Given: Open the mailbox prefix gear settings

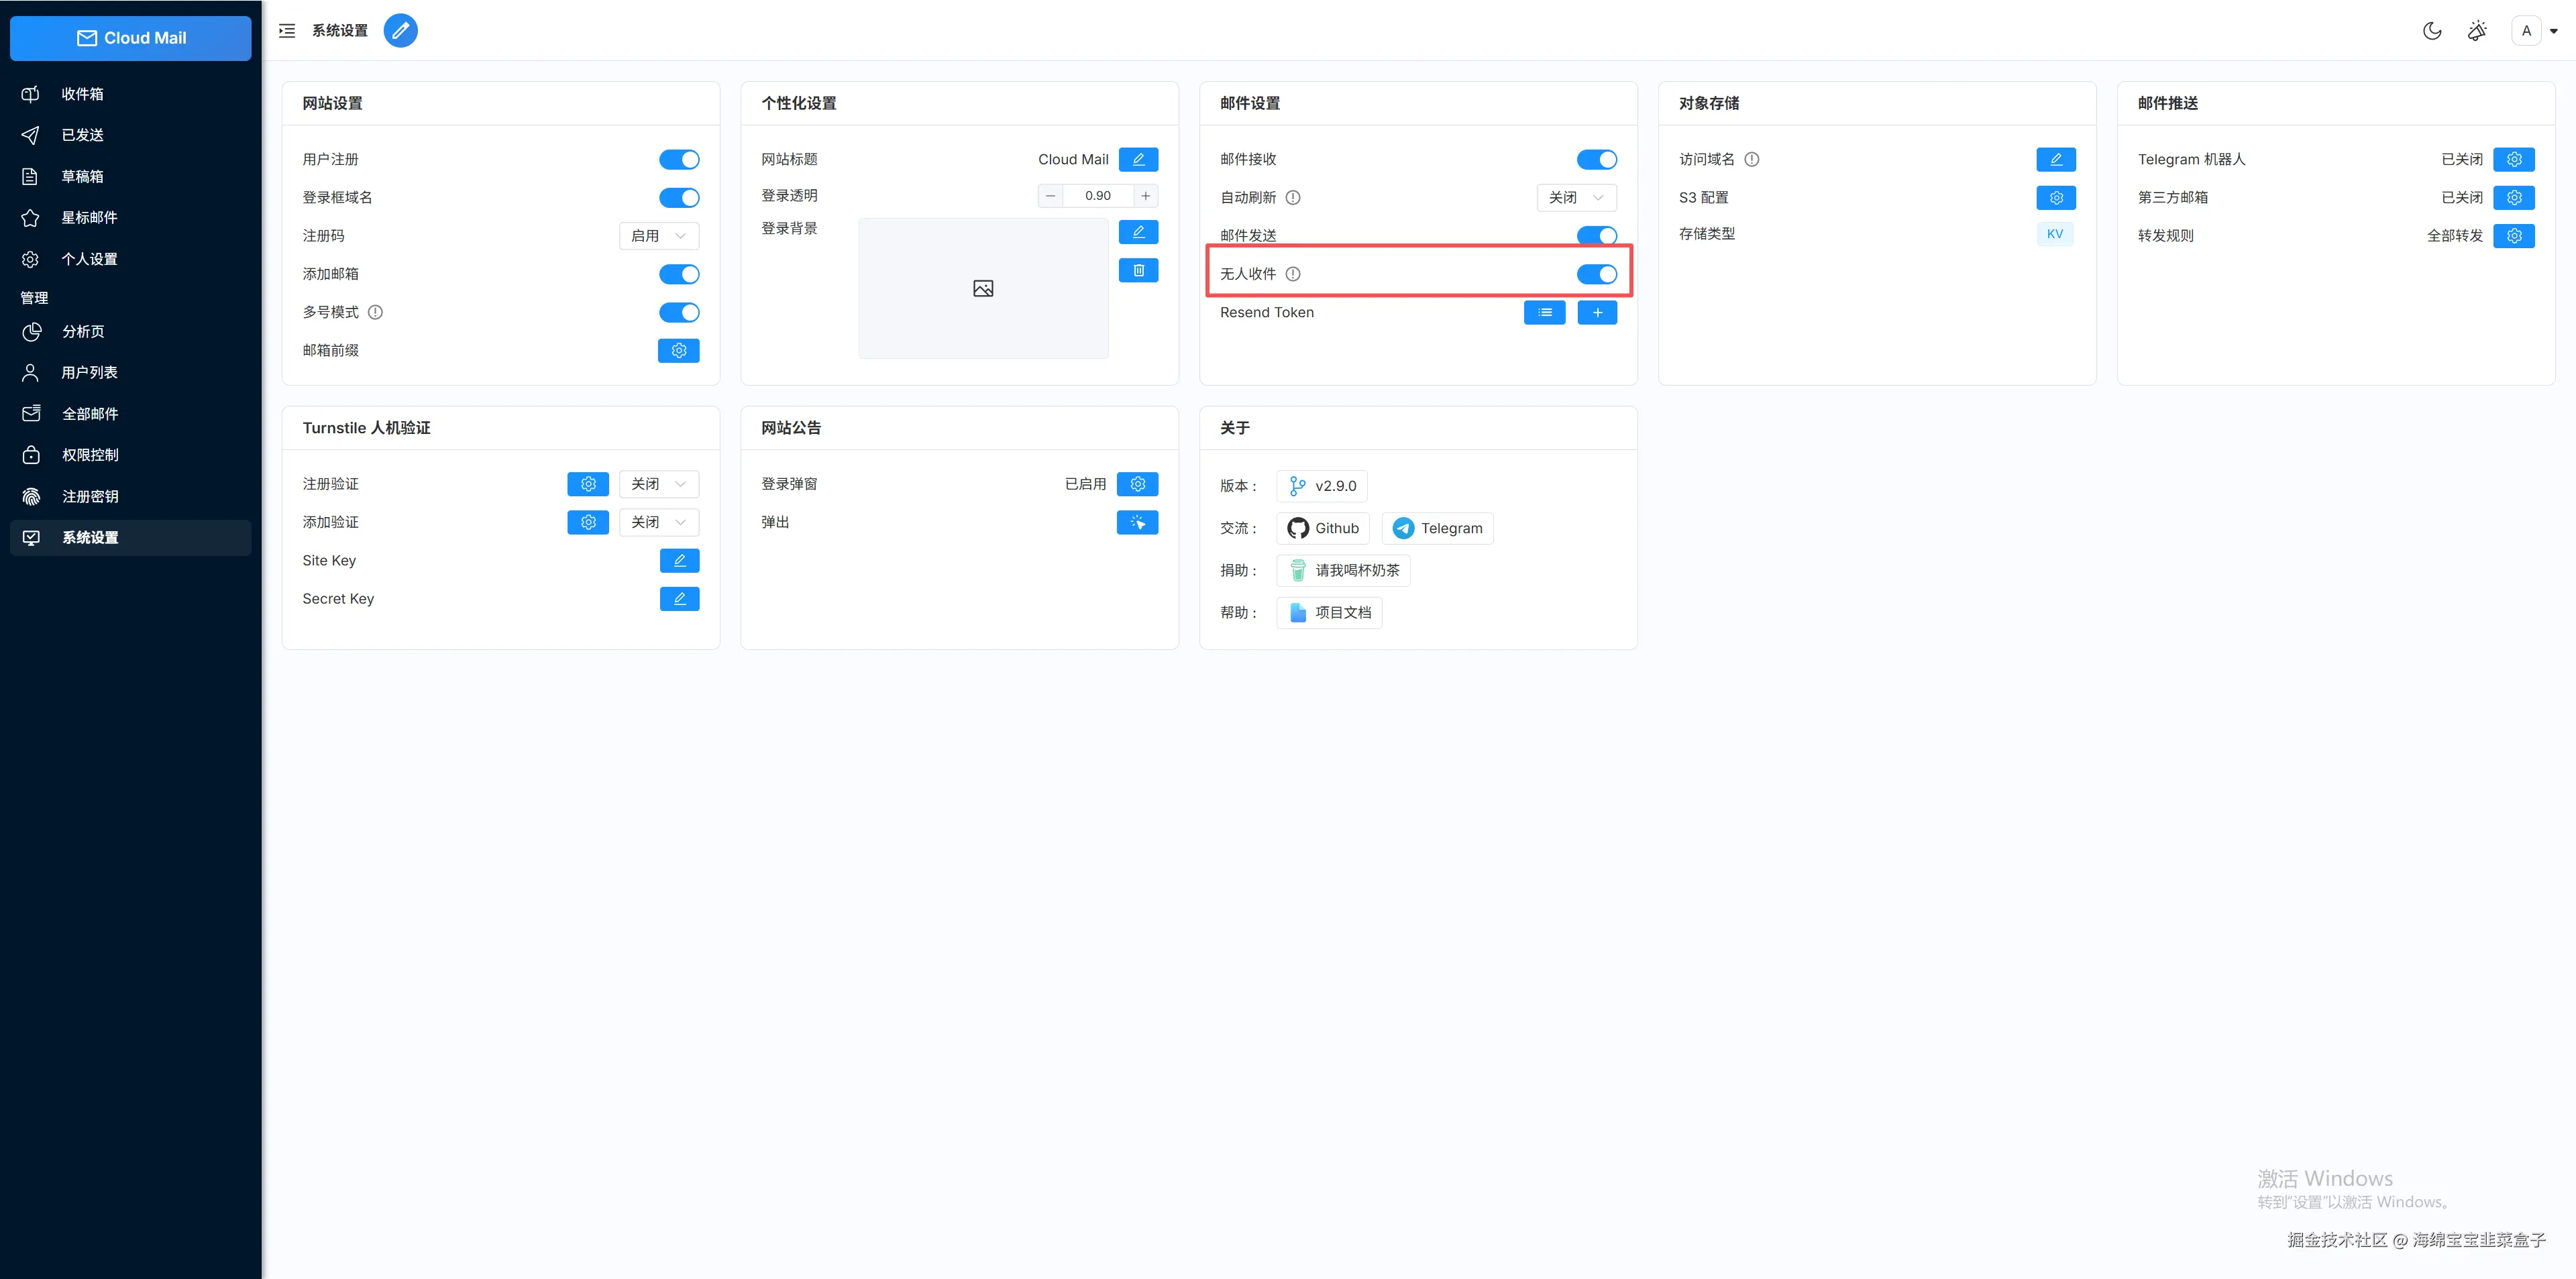Looking at the screenshot, I should (x=678, y=351).
